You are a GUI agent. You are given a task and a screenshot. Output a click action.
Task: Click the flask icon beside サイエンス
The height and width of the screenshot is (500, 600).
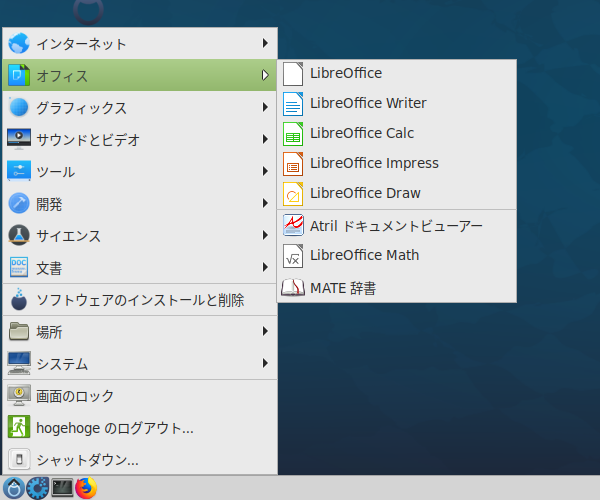coord(19,235)
